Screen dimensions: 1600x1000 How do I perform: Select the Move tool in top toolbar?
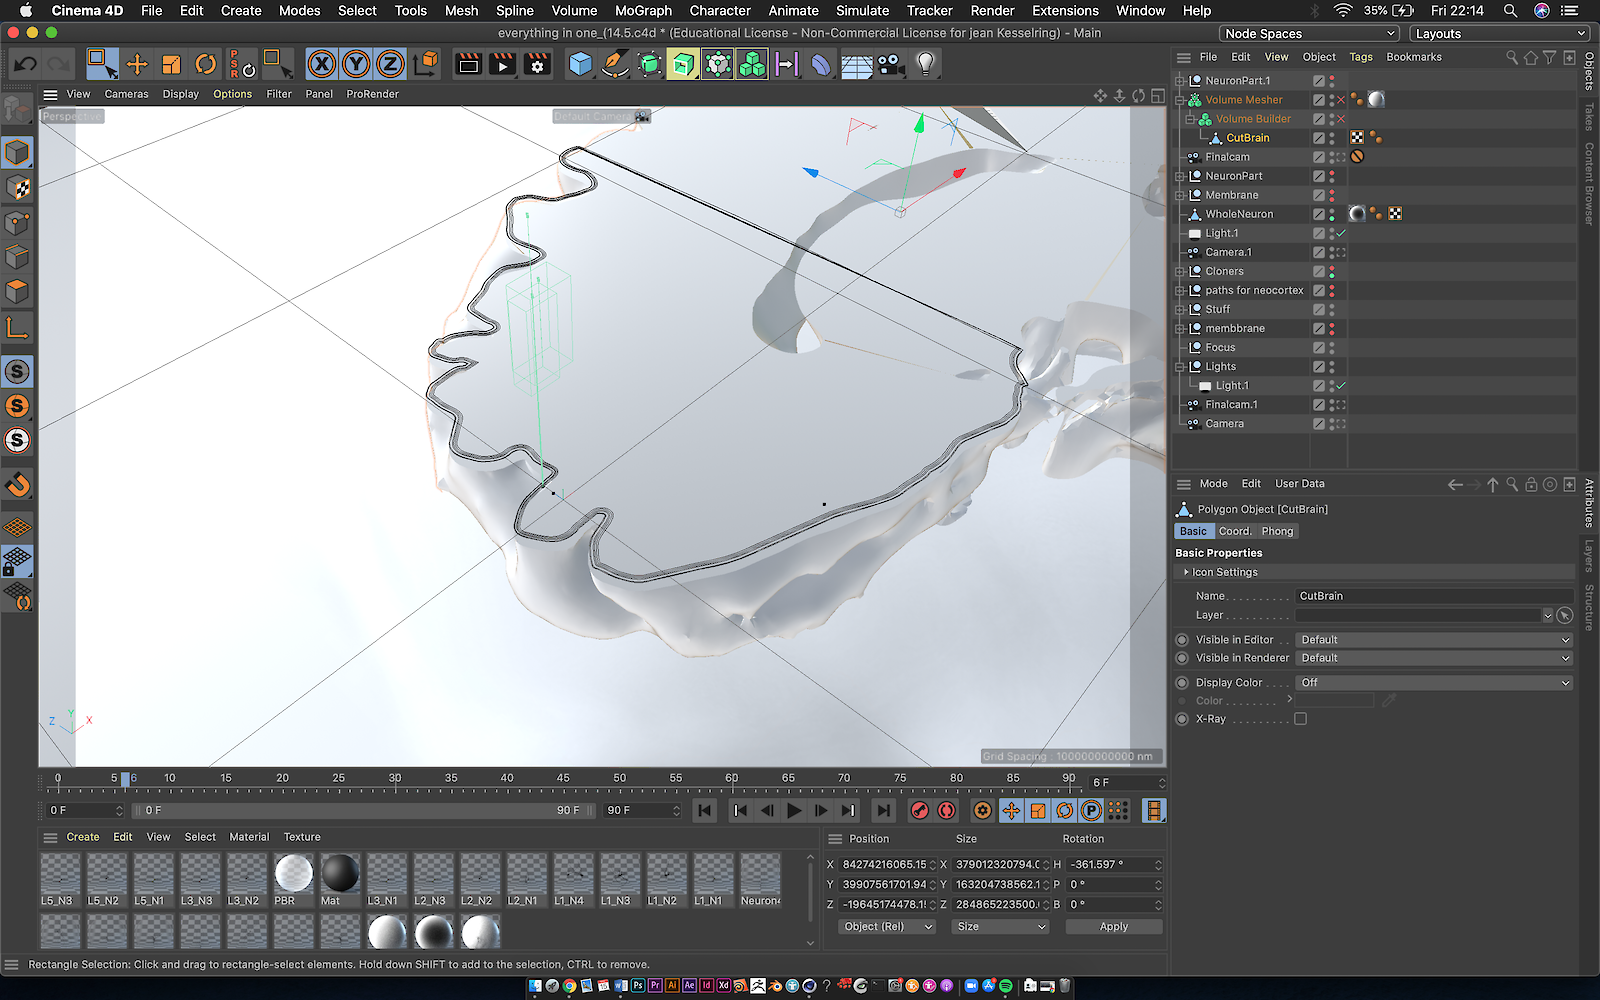click(x=137, y=65)
